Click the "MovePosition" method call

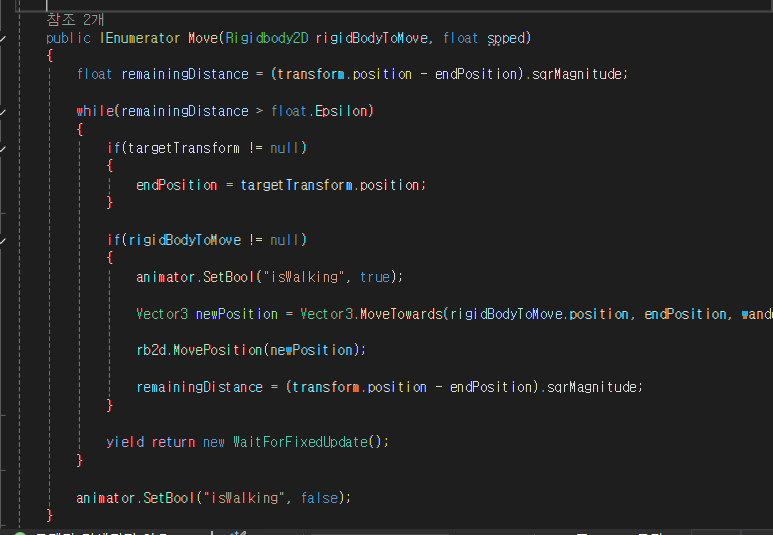[x=218, y=350]
